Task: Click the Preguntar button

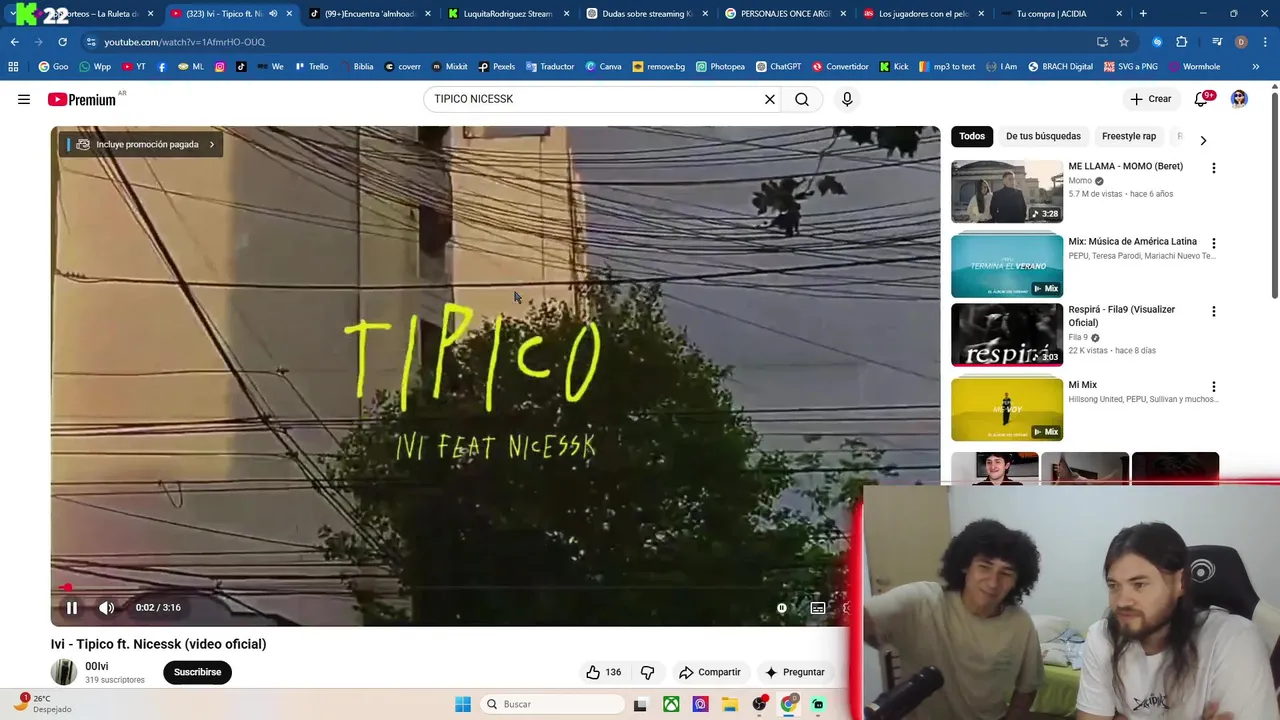Action: pos(795,672)
